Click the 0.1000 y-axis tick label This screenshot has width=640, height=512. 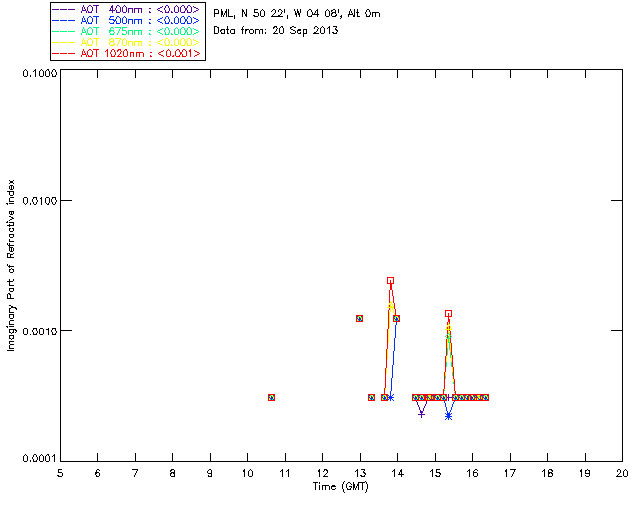[x=40, y=73]
